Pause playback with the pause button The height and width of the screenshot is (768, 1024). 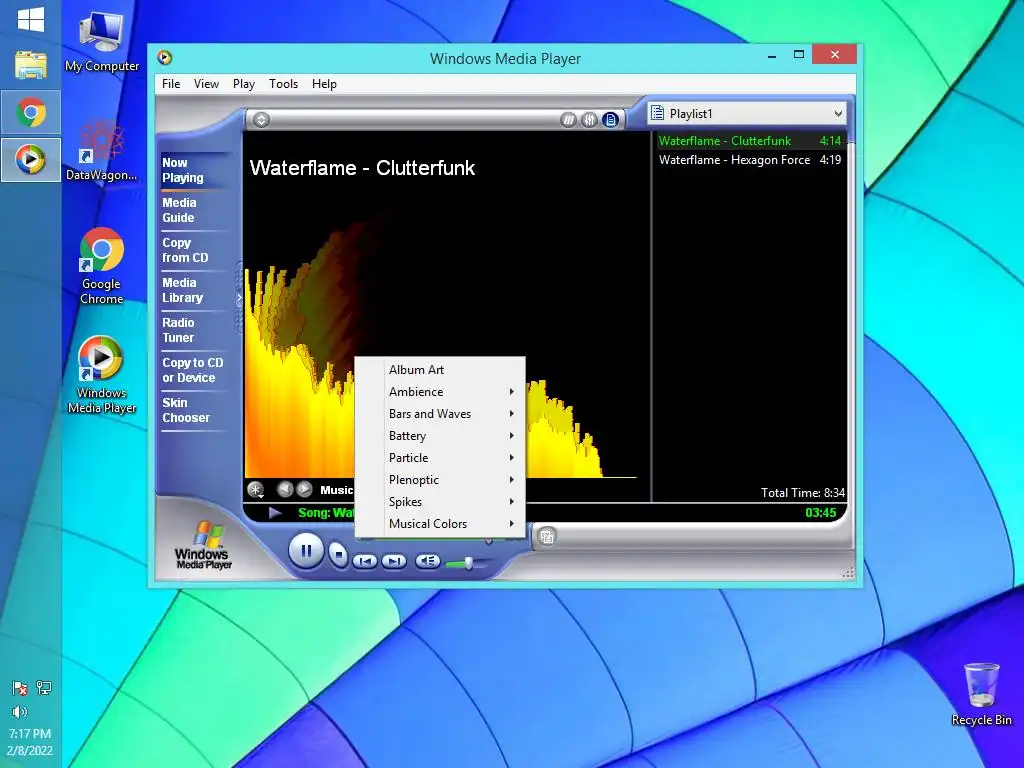[x=306, y=551]
